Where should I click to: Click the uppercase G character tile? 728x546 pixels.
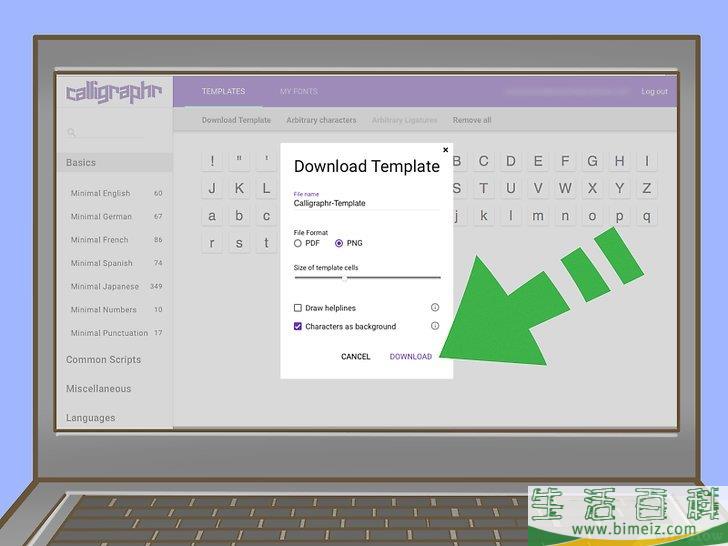coord(592,161)
